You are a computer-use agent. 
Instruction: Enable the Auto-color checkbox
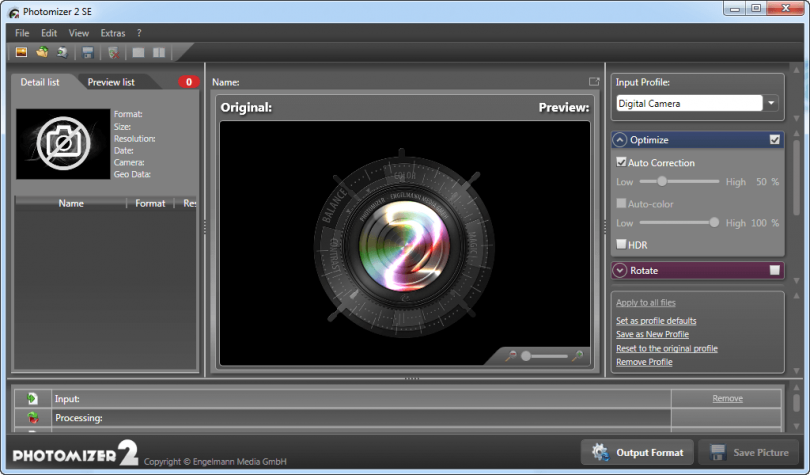point(621,203)
